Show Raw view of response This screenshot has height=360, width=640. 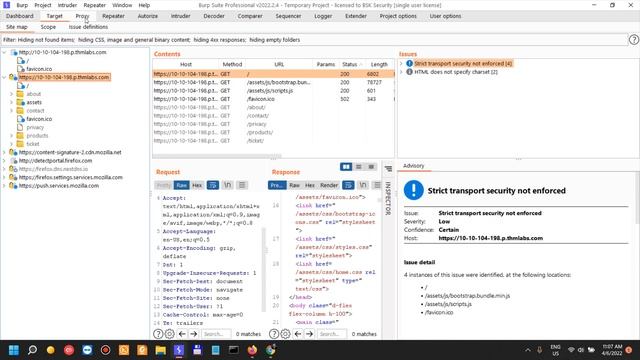click(x=294, y=185)
